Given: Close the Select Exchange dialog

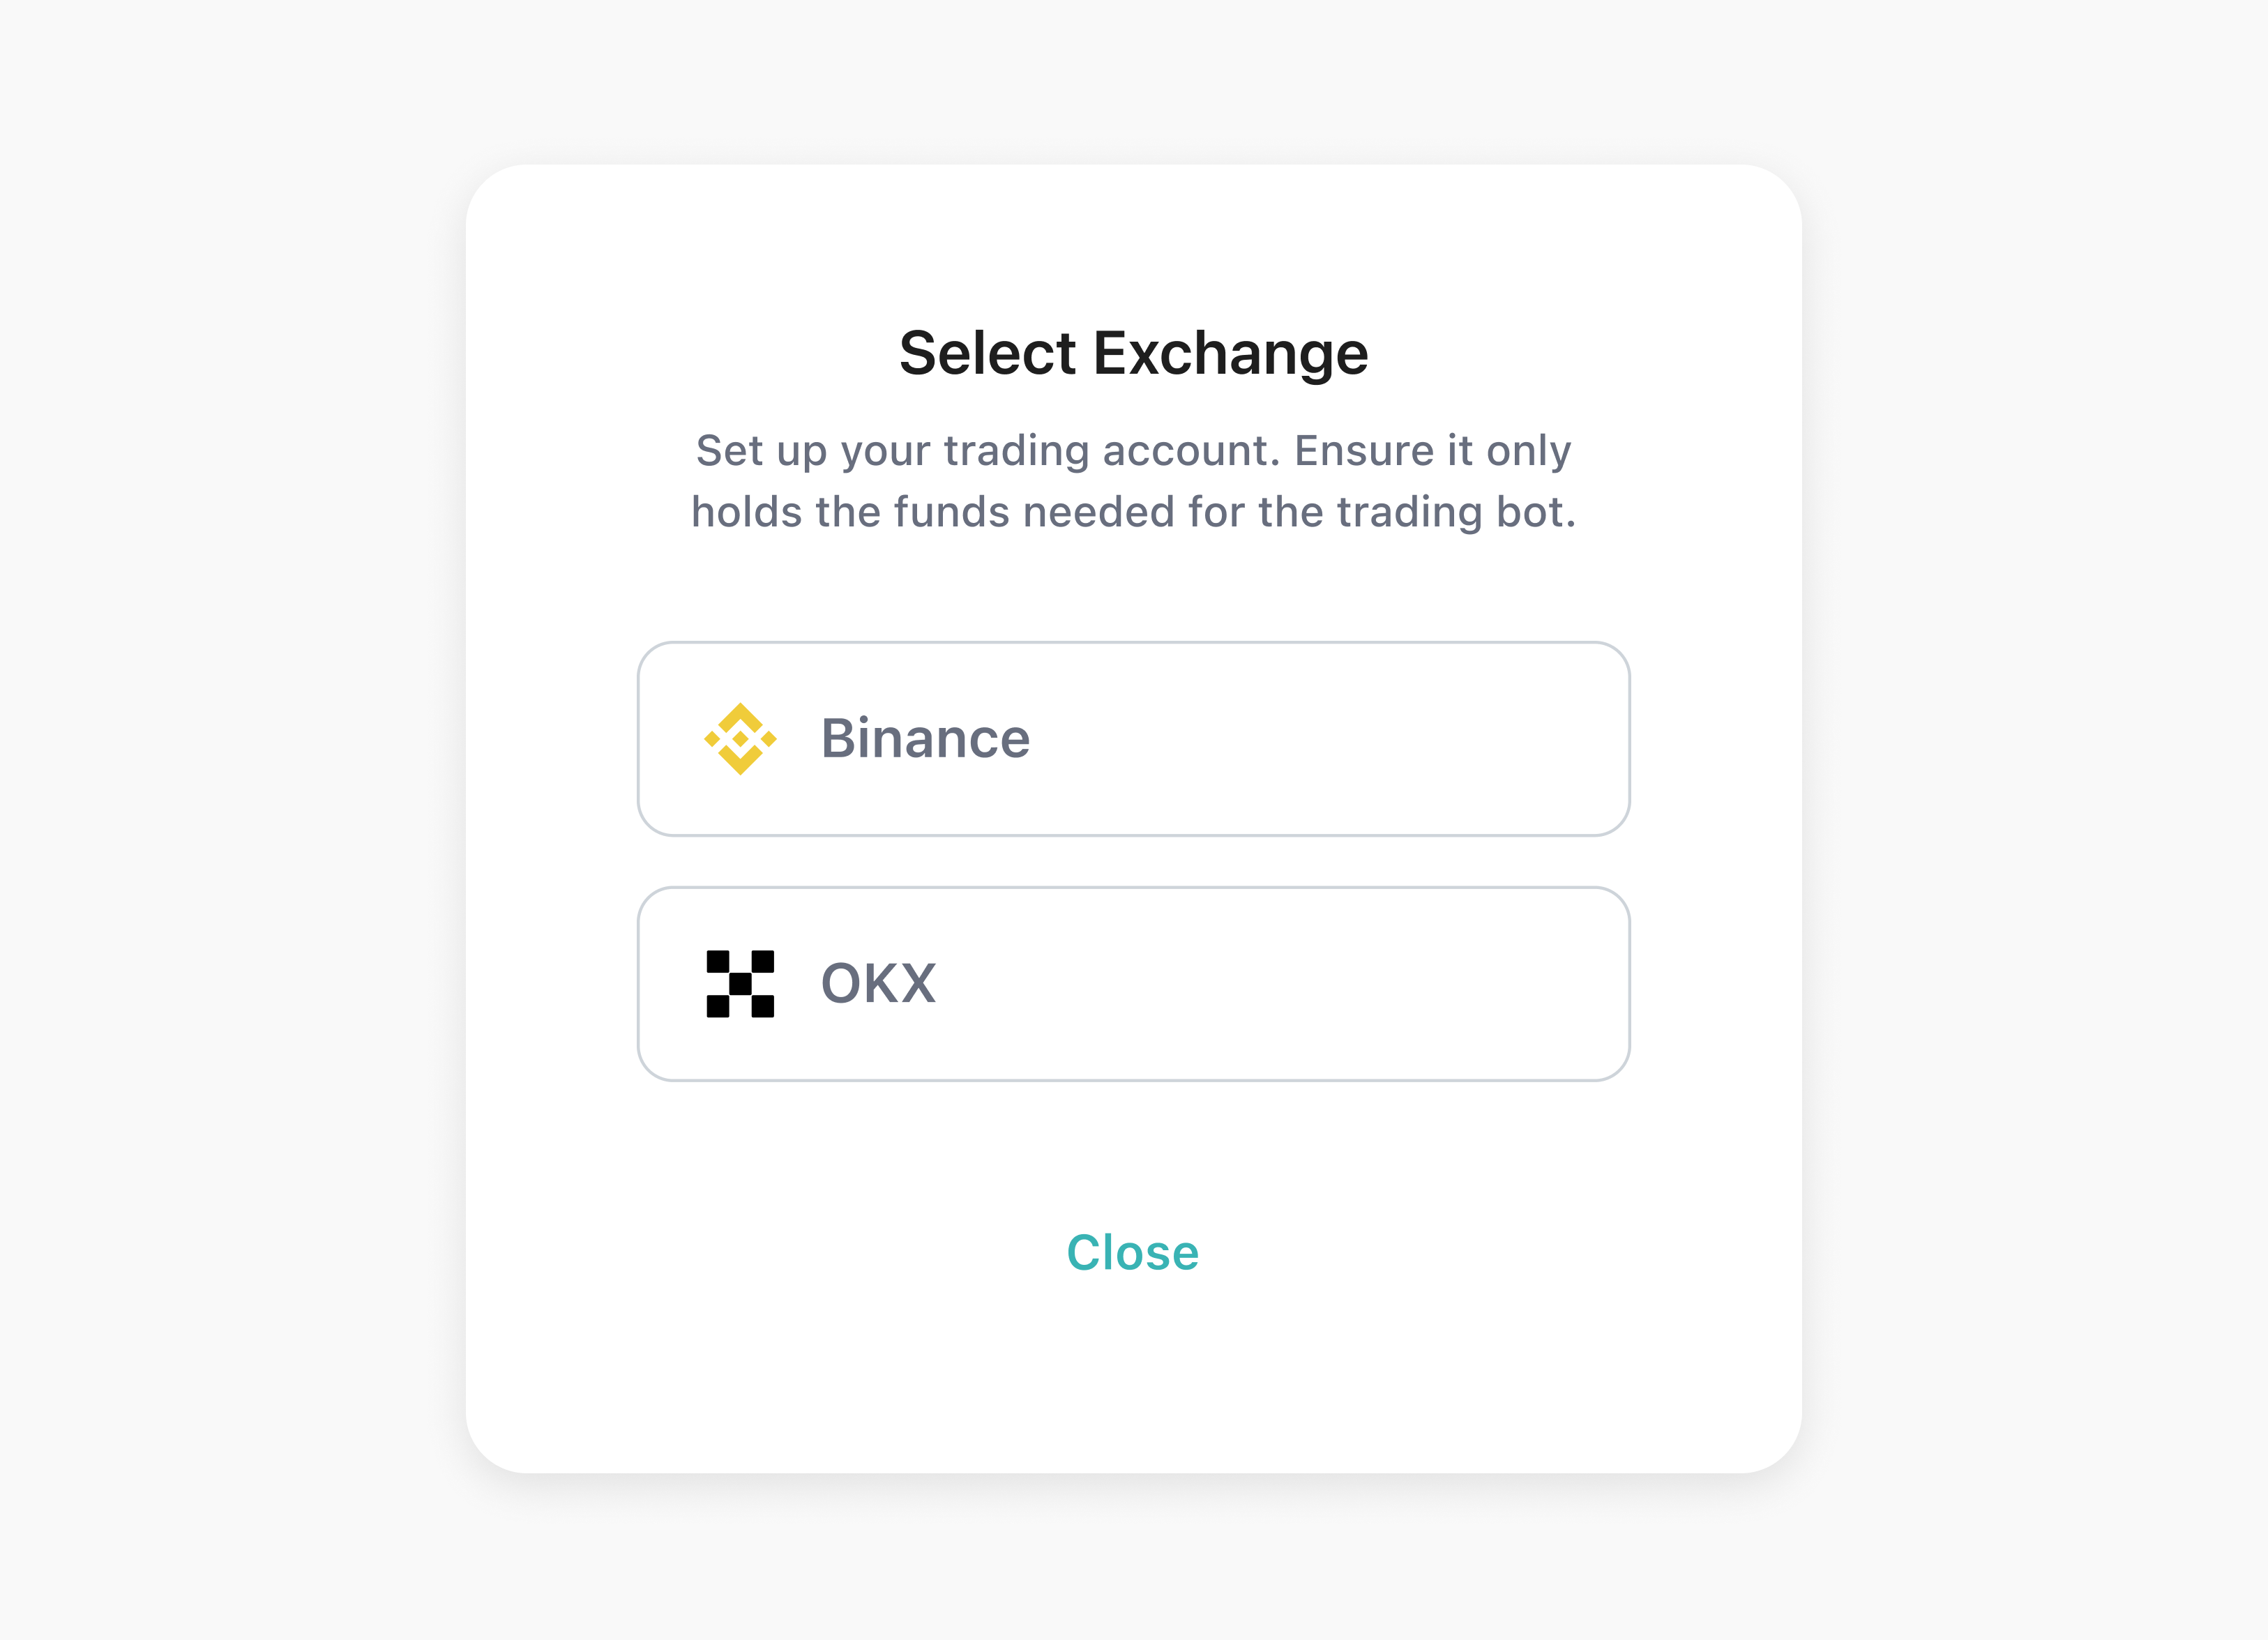Looking at the screenshot, I should (x=1132, y=1252).
